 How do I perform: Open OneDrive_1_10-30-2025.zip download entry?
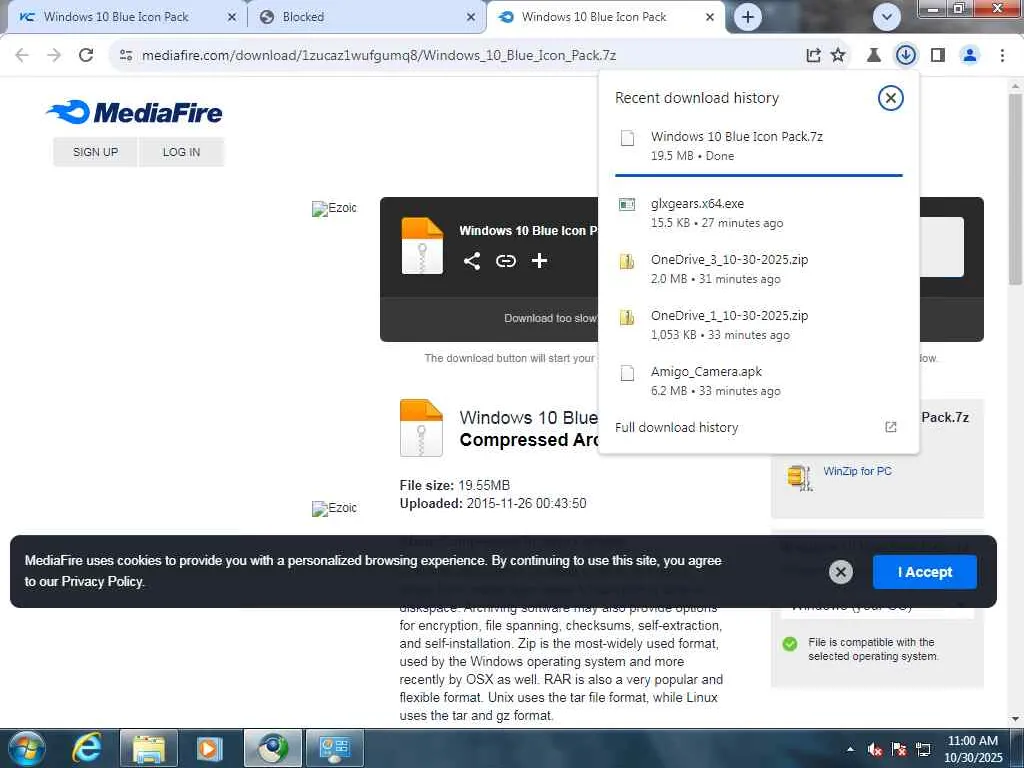click(x=758, y=325)
